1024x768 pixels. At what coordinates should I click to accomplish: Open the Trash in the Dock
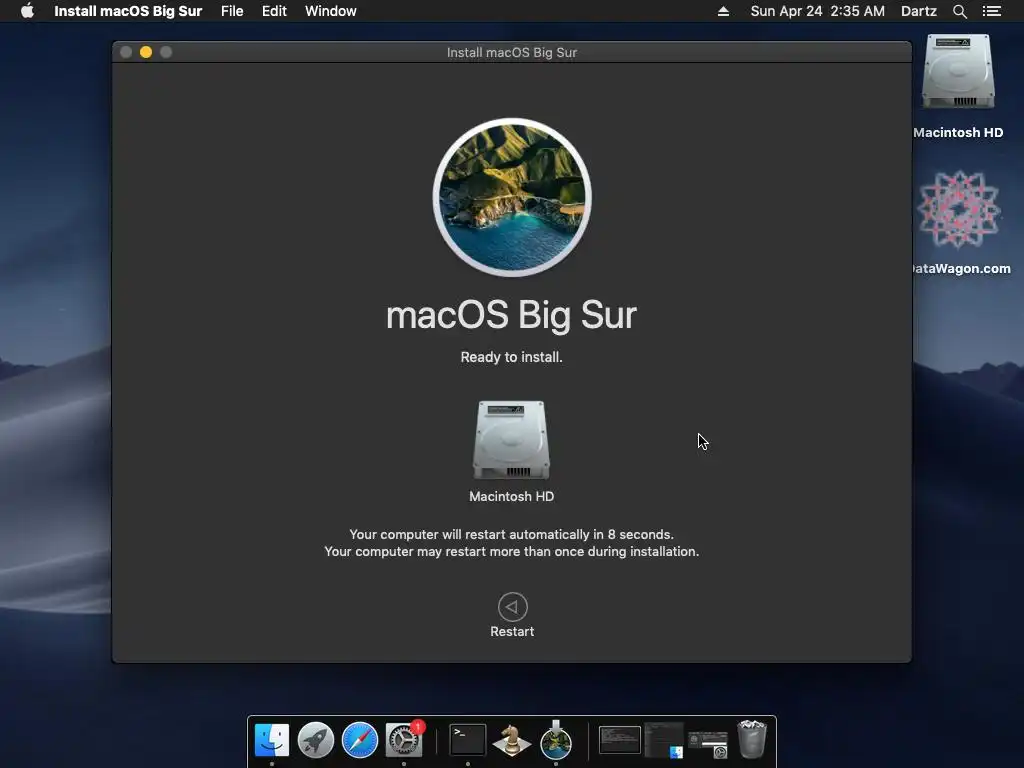pyautogui.click(x=752, y=739)
